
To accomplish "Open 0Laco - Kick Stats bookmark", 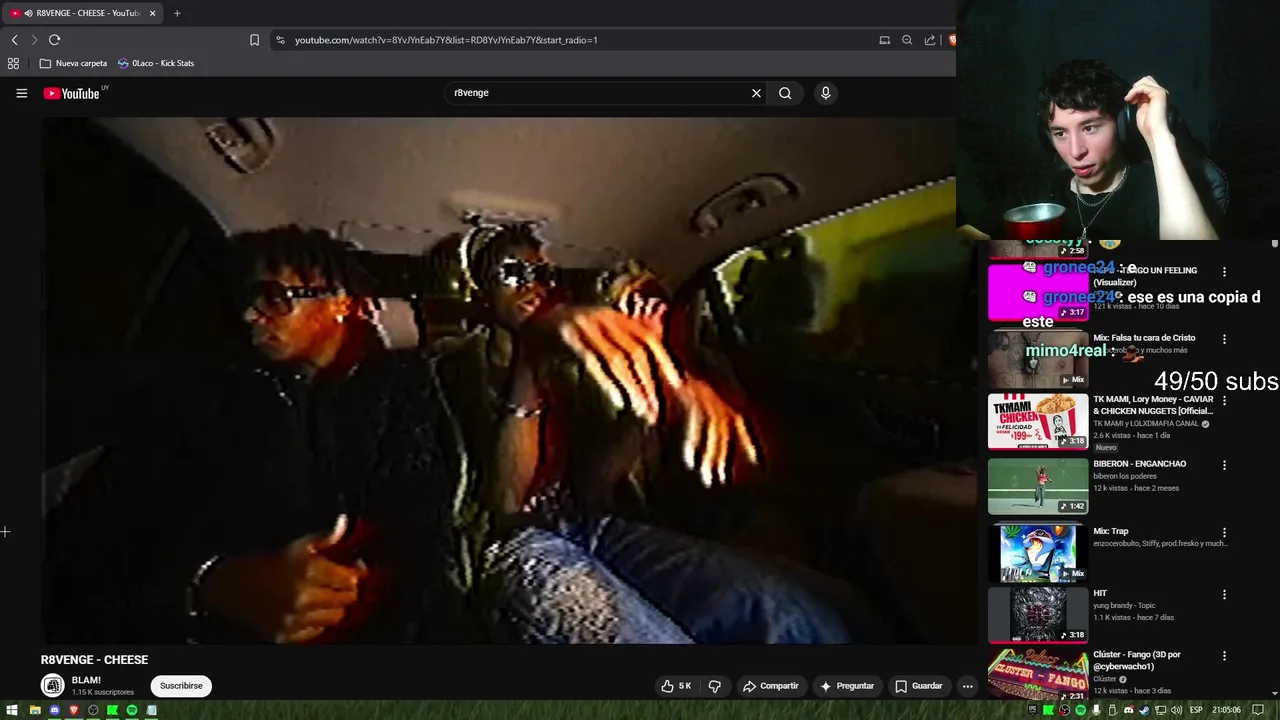I will tap(156, 63).
